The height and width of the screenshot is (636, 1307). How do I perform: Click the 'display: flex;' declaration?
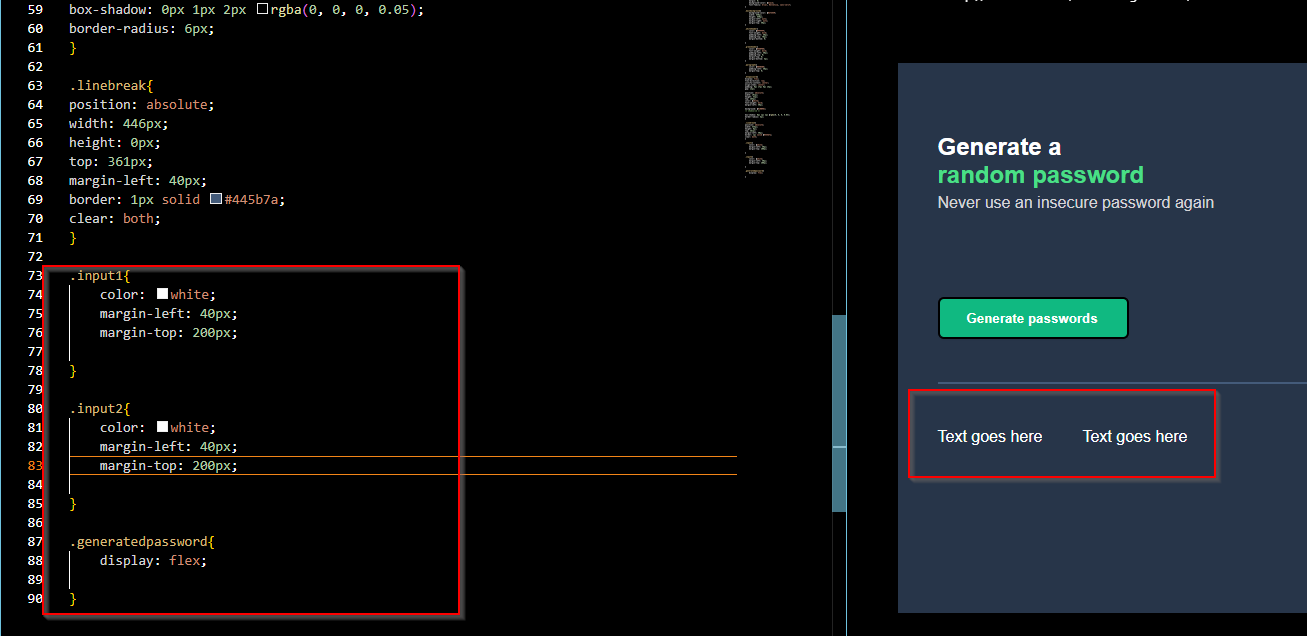153,560
